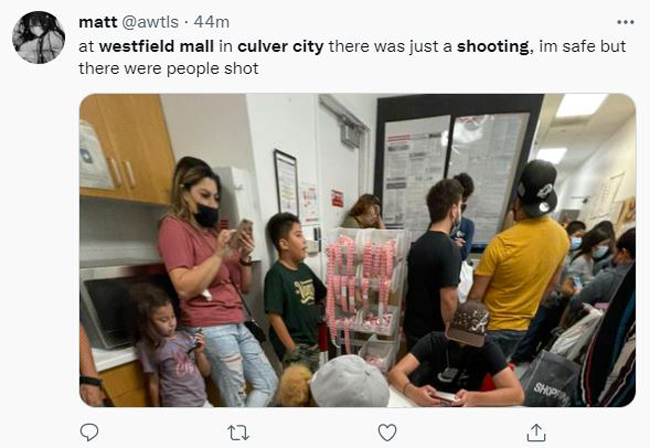Image resolution: width=650 pixels, height=448 pixels.
Task: Open the share upload-arrow icon
Action: click(x=536, y=432)
